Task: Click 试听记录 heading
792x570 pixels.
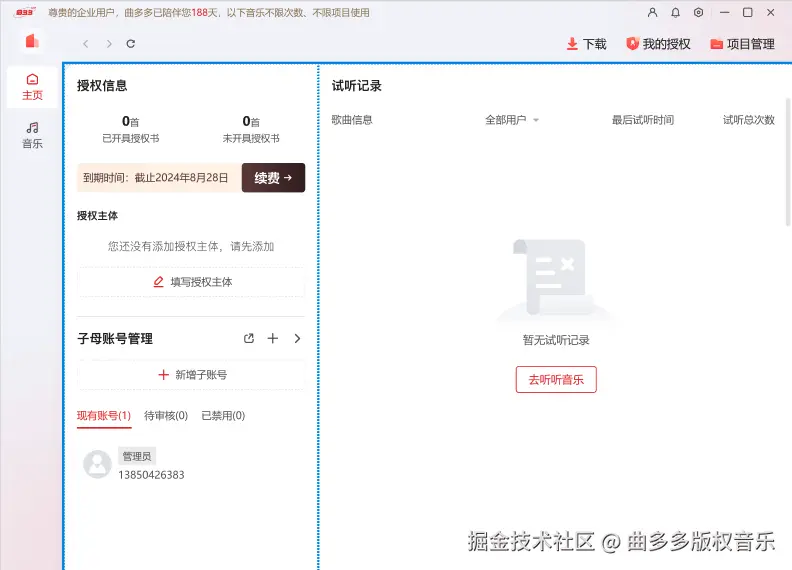Action: click(x=357, y=86)
